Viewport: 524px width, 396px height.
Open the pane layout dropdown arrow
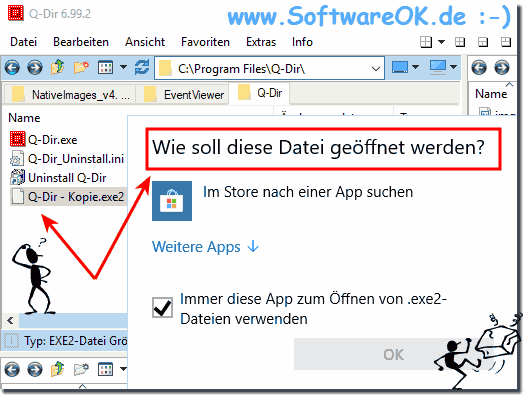point(441,42)
